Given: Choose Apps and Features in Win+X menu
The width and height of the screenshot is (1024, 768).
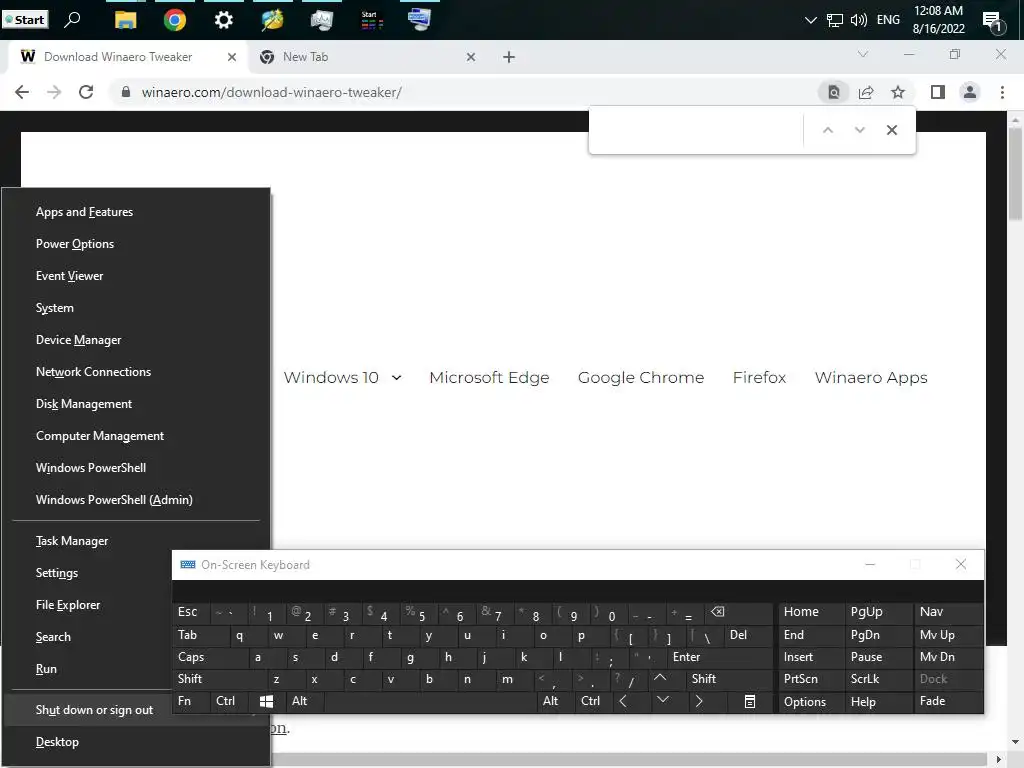Looking at the screenshot, I should (136, 212).
